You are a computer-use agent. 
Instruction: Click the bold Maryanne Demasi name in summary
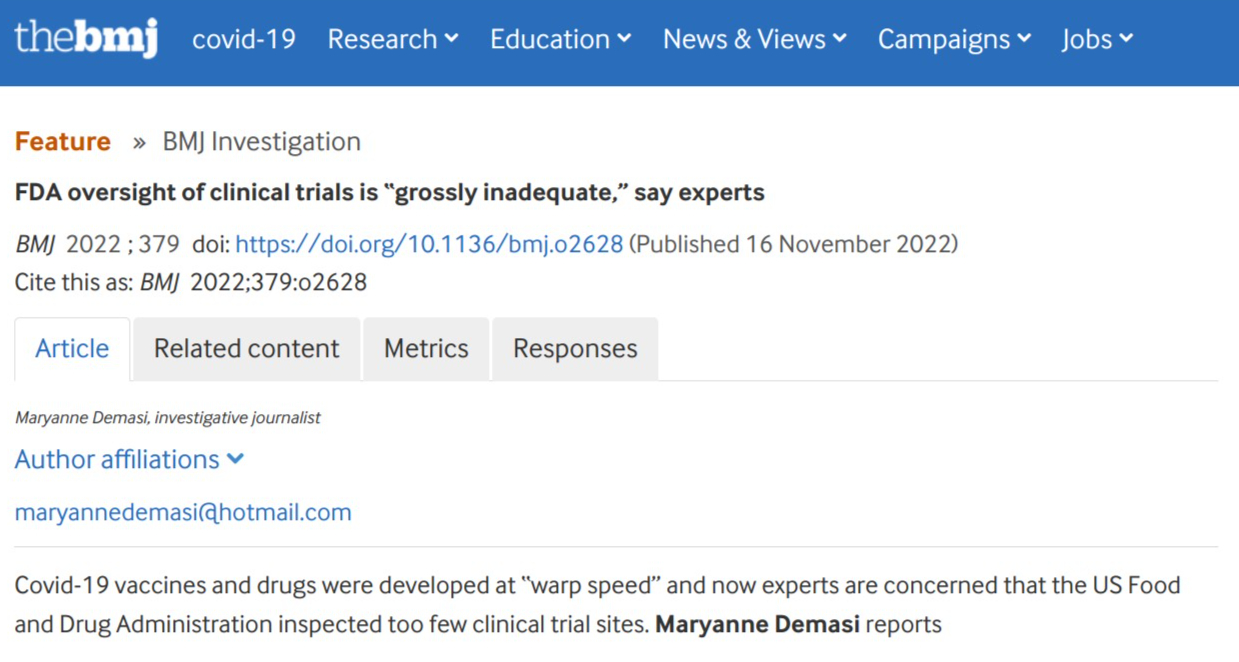[x=757, y=626]
